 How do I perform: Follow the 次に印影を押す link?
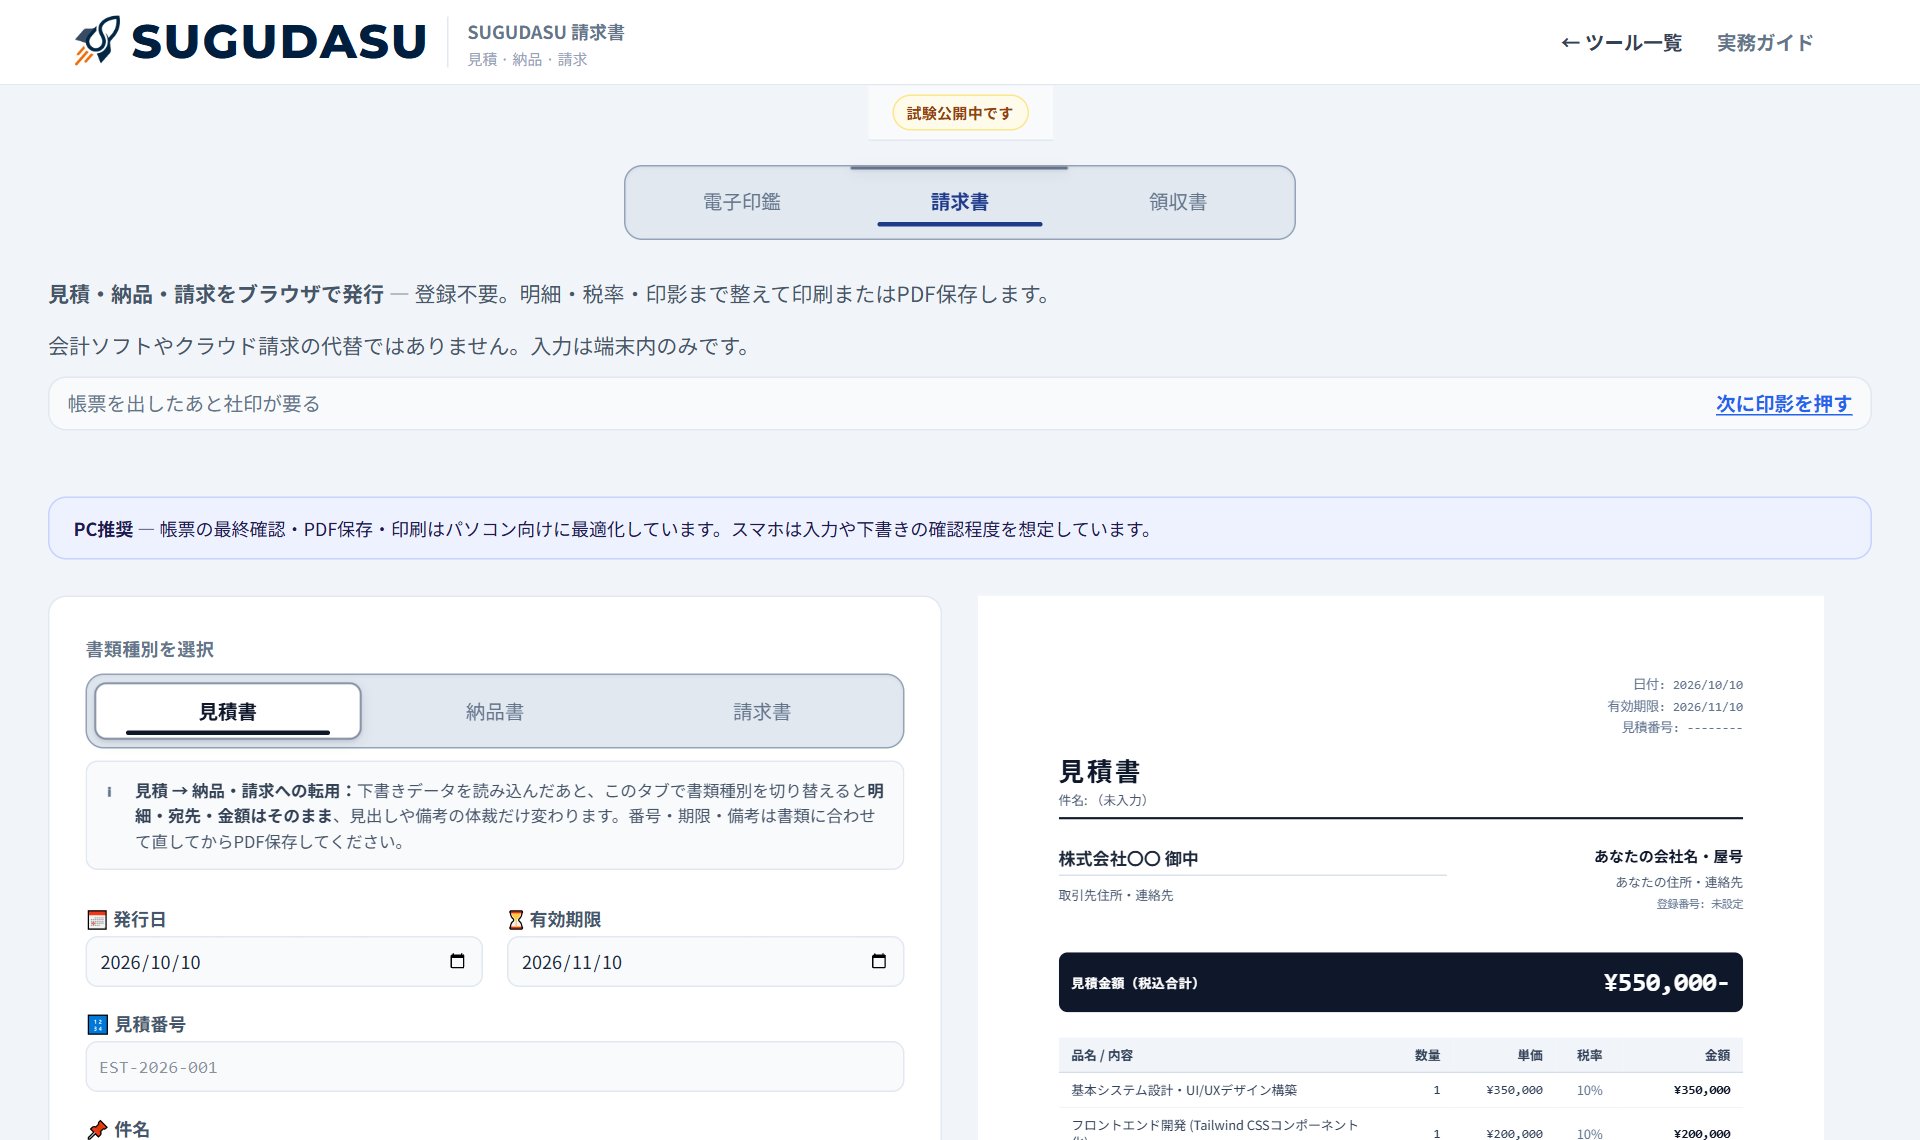tap(1784, 404)
